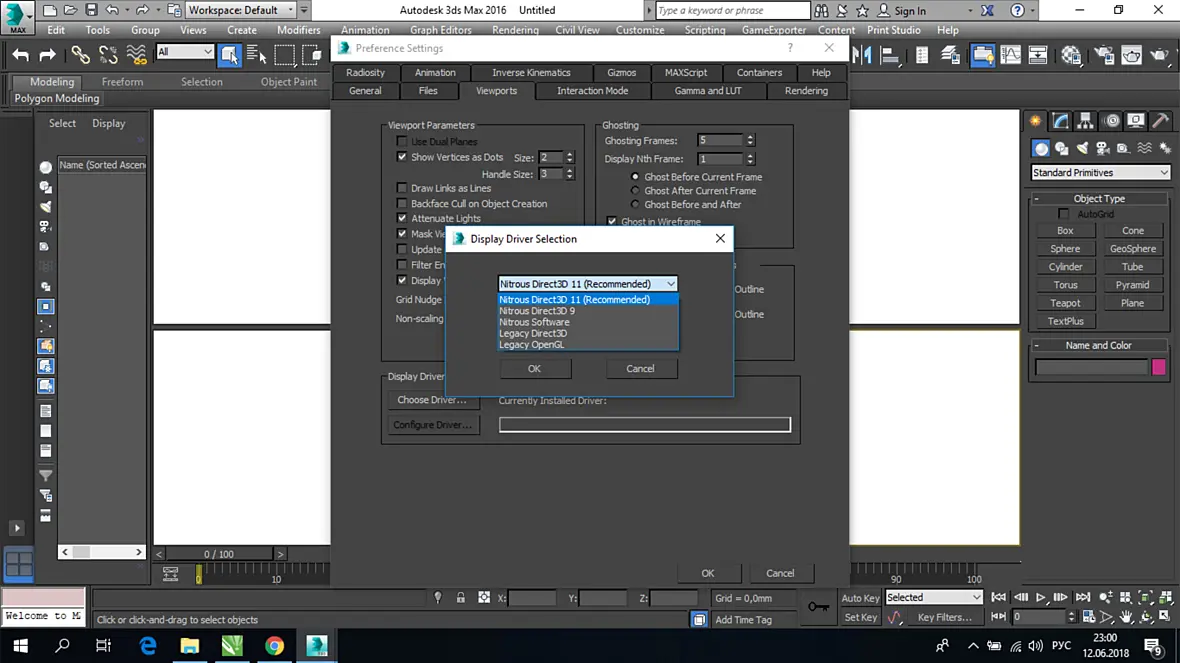Screen dimensions: 1180x663
Task: Click the object color magenta swatch
Action: (x=1158, y=366)
